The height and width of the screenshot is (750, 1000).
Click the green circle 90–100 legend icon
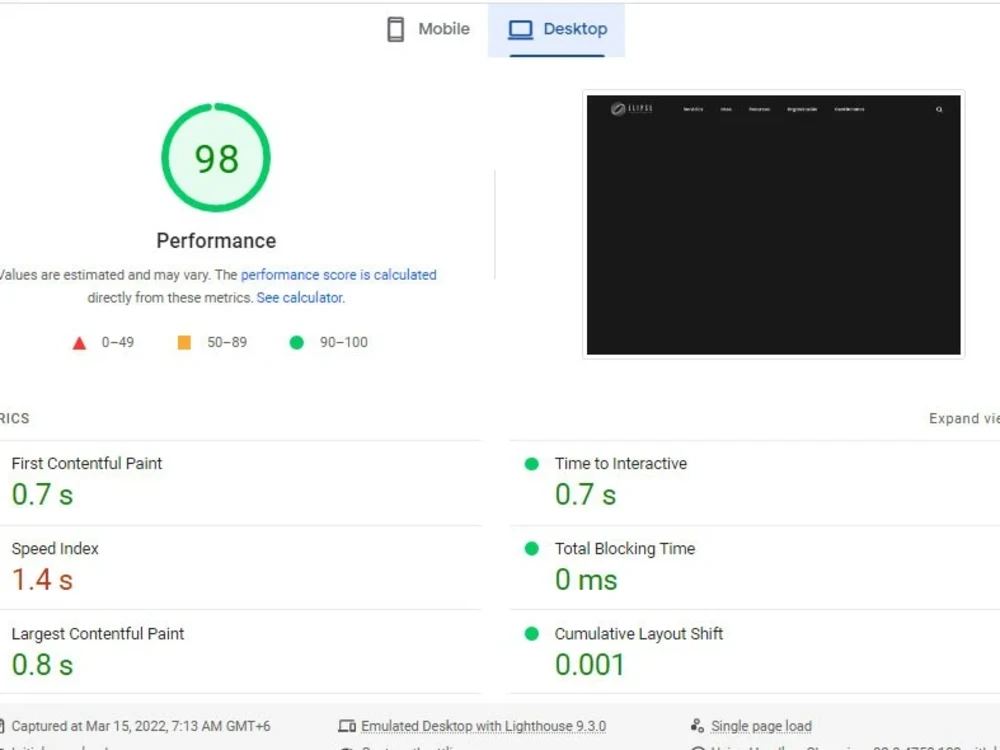pos(297,342)
